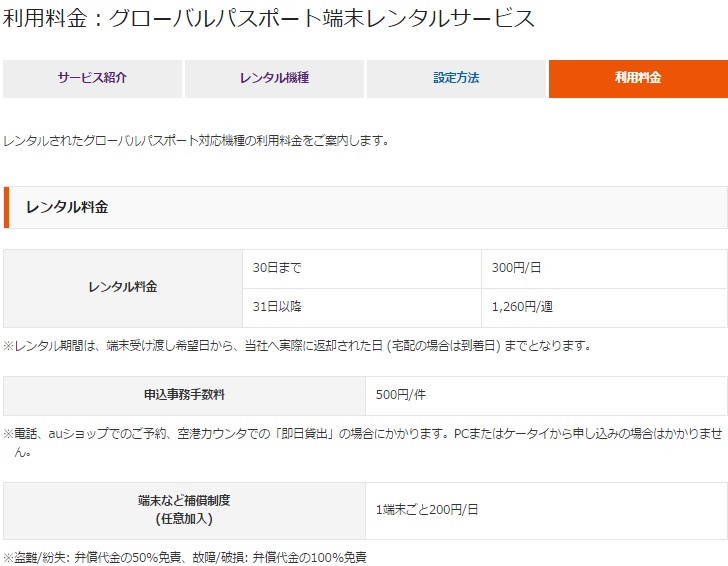
Task: Click the note beginning ※レンタル期間は
Action: (x=297, y=346)
